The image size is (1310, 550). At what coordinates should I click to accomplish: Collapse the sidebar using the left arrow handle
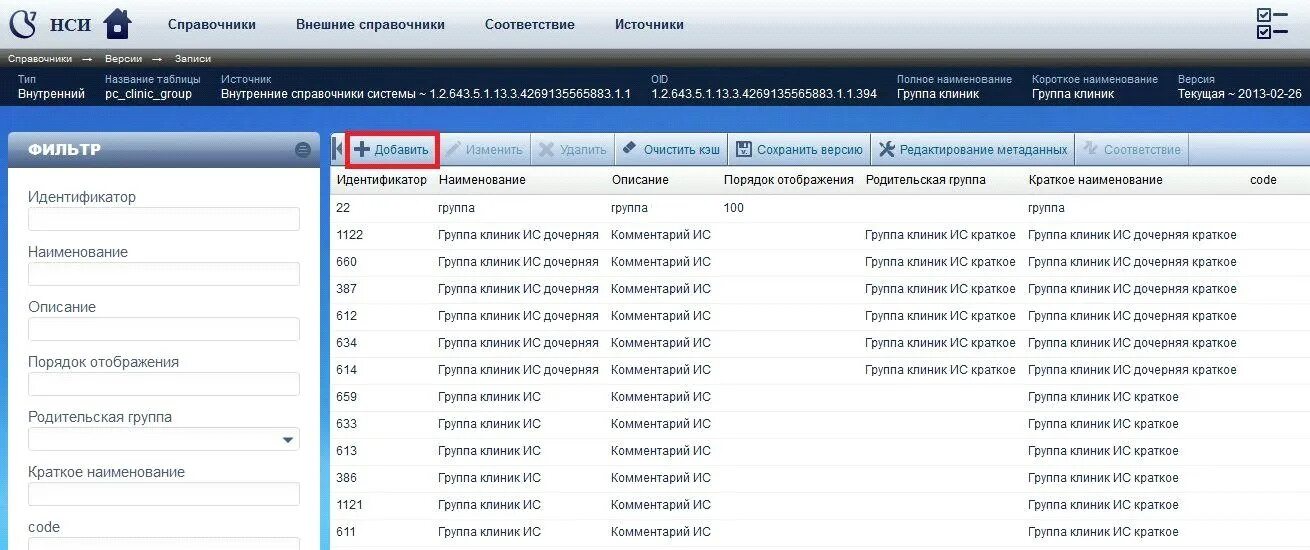338,150
